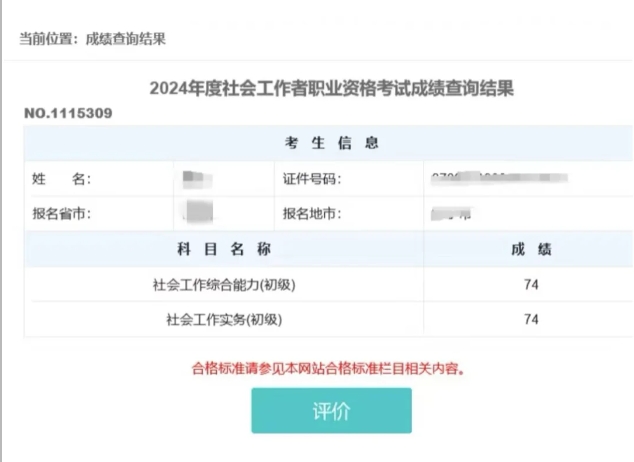634x462 pixels.
Task: Select the NO.1115309 record number
Action: 68,113
